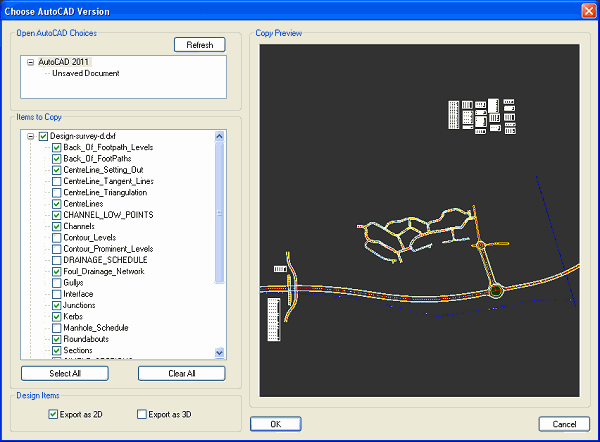The height and width of the screenshot is (442, 600).
Task: Uncheck the CentreLines layer
Action: coord(57,204)
